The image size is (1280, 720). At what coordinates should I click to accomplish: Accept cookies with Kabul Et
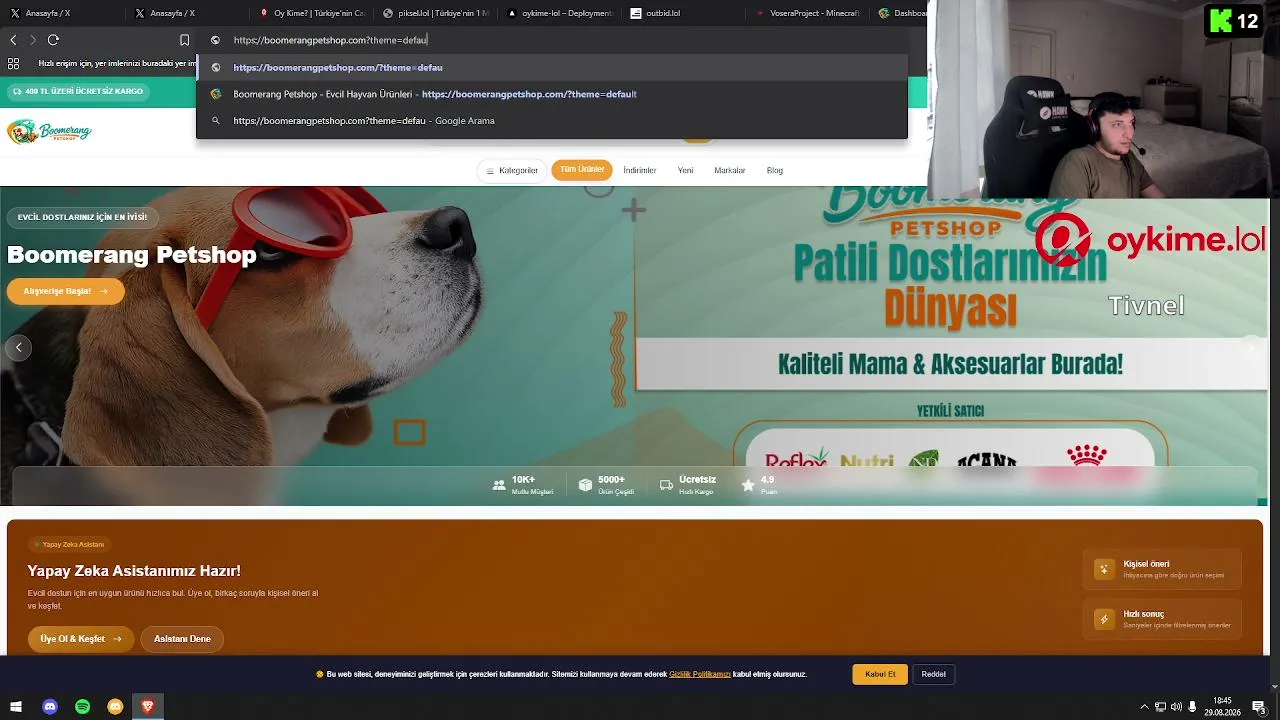tap(880, 674)
